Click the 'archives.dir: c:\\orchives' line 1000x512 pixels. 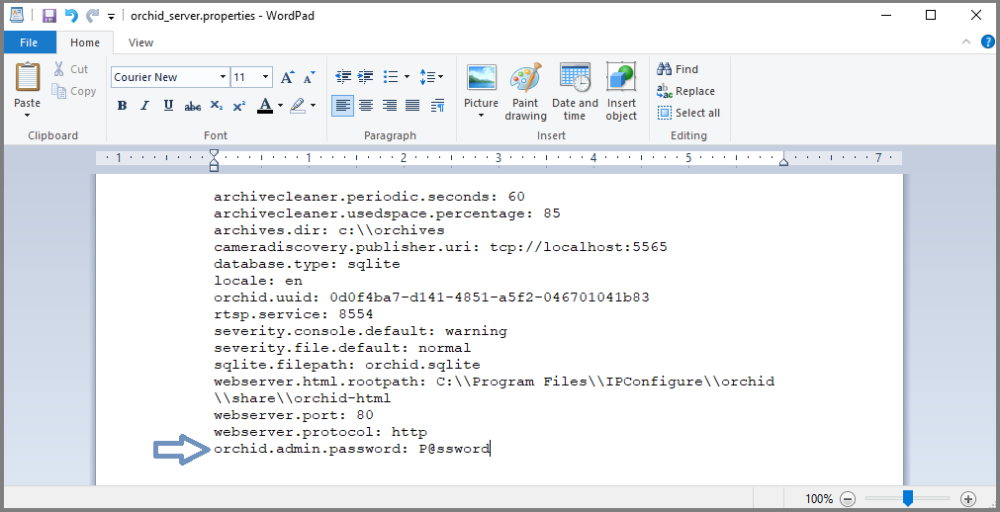click(329, 230)
